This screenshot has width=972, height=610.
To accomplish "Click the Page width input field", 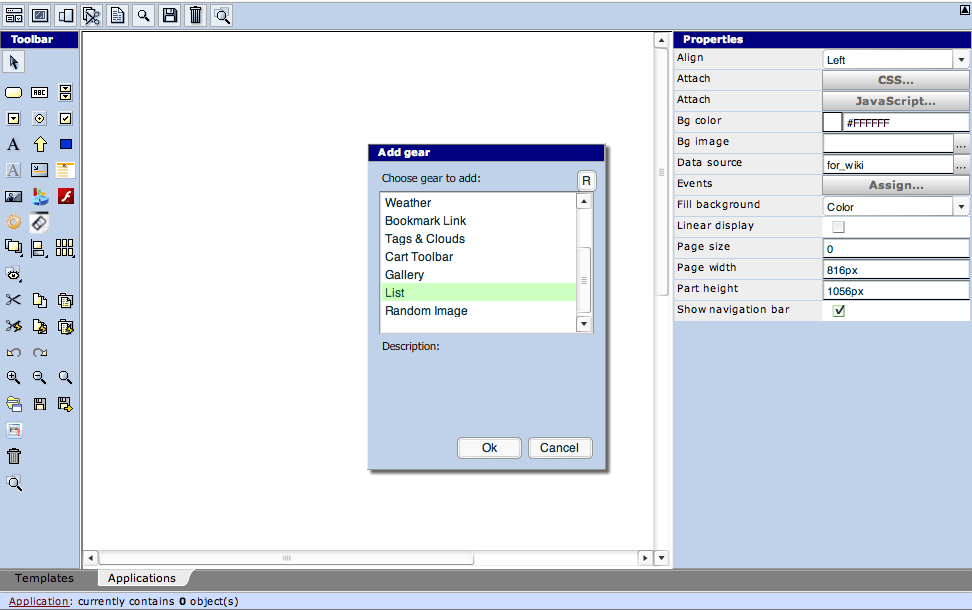I will (895, 270).
